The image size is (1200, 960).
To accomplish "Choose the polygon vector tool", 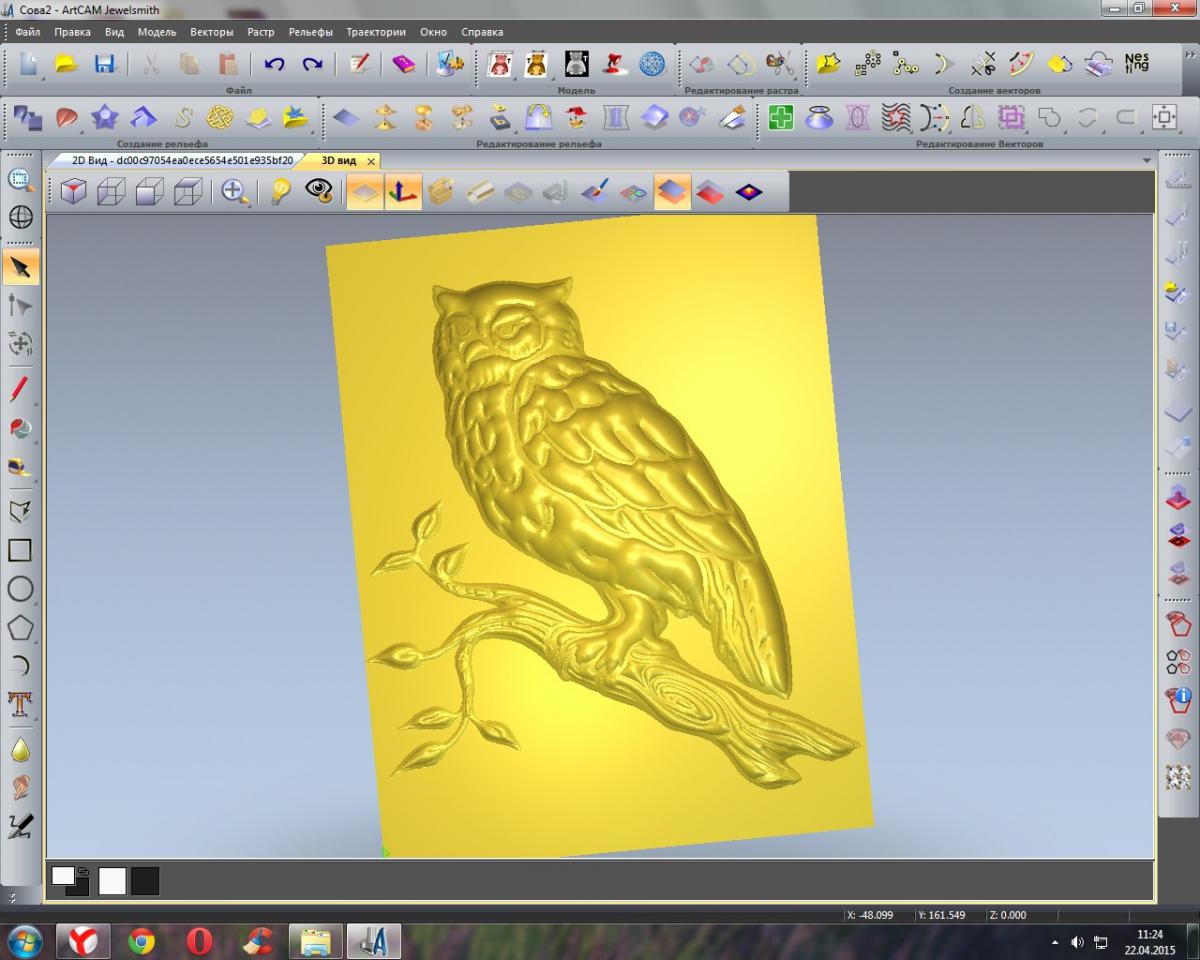I will tap(20, 628).
